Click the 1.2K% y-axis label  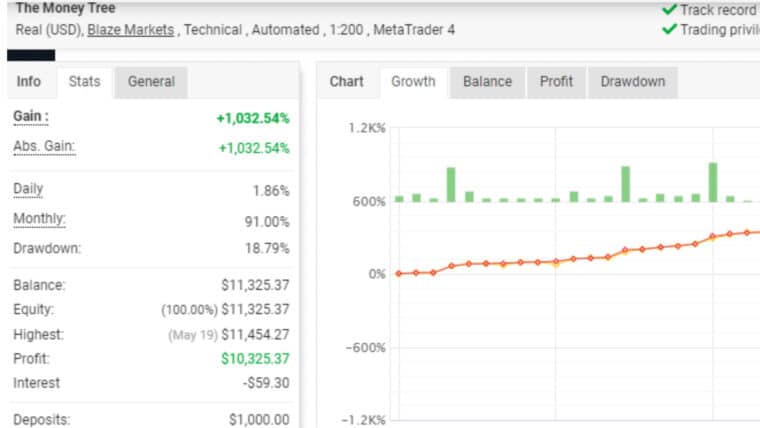(x=367, y=128)
